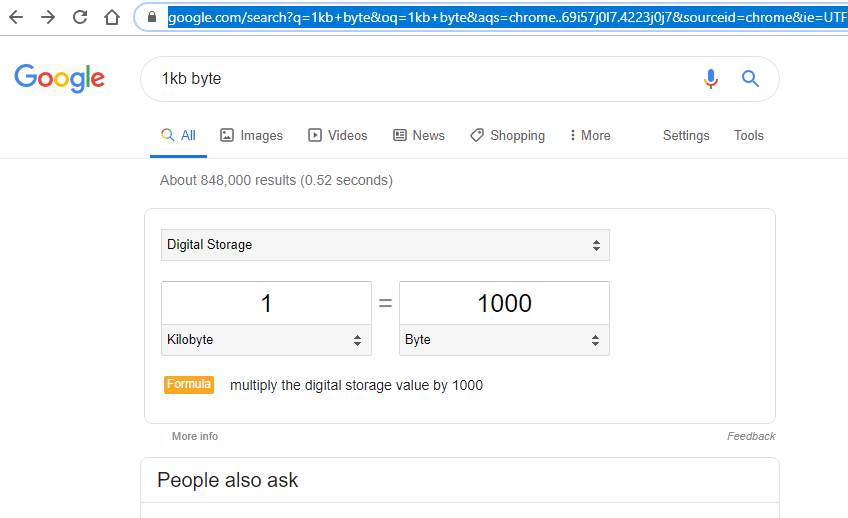Image resolution: width=848 pixels, height=518 pixels.
Task: Go to browser home page icon
Action: click(112, 17)
